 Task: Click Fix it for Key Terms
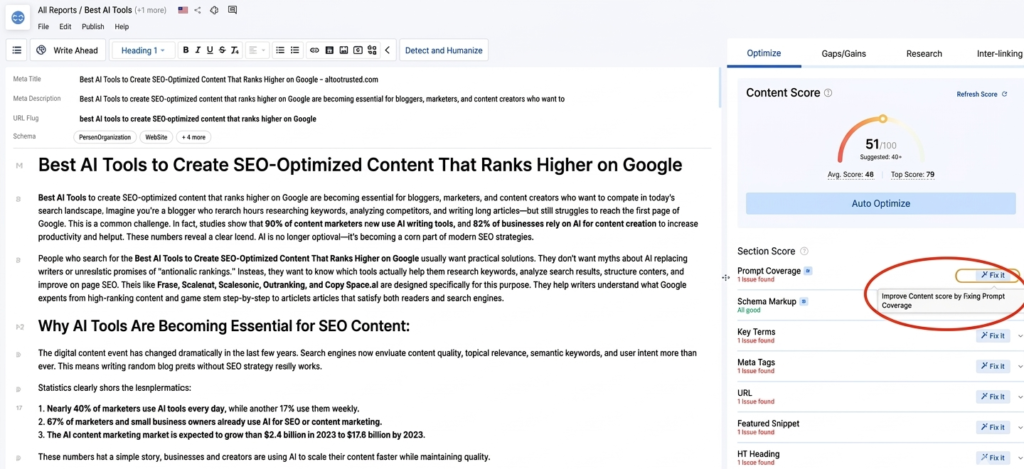click(x=993, y=336)
